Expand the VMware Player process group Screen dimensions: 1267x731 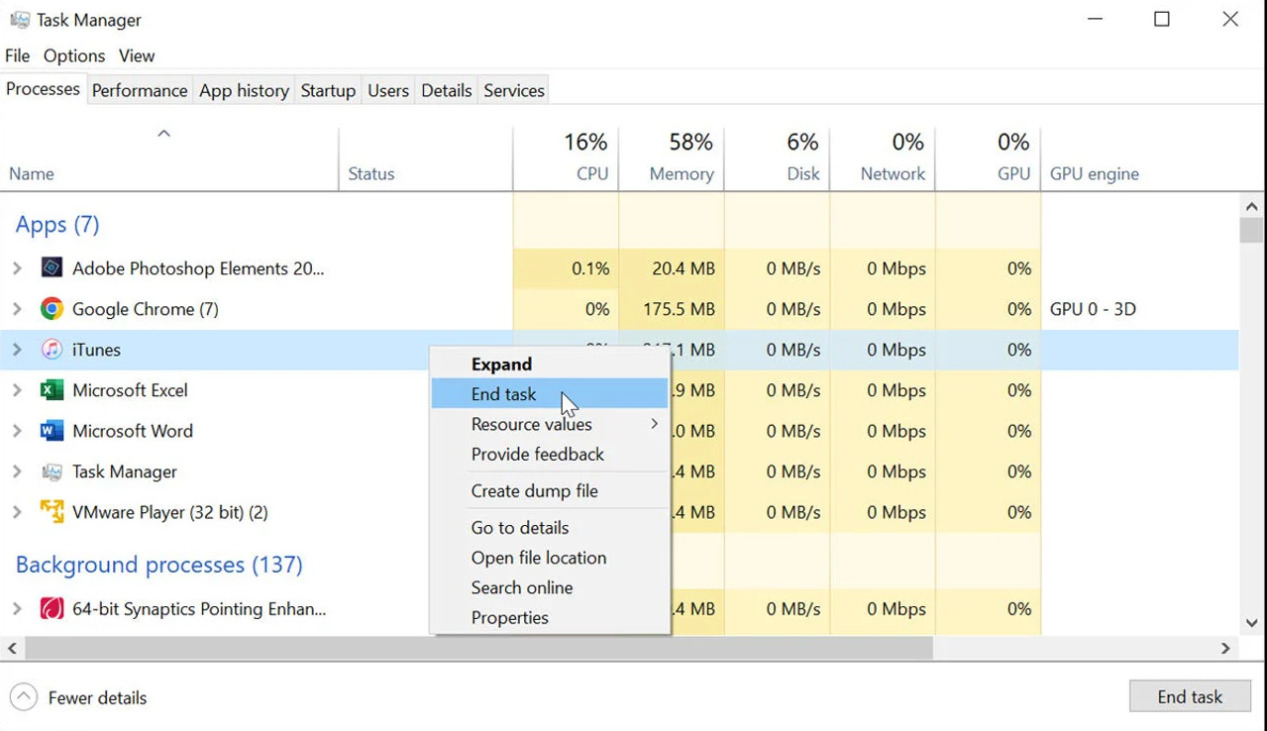tap(17, 512)
